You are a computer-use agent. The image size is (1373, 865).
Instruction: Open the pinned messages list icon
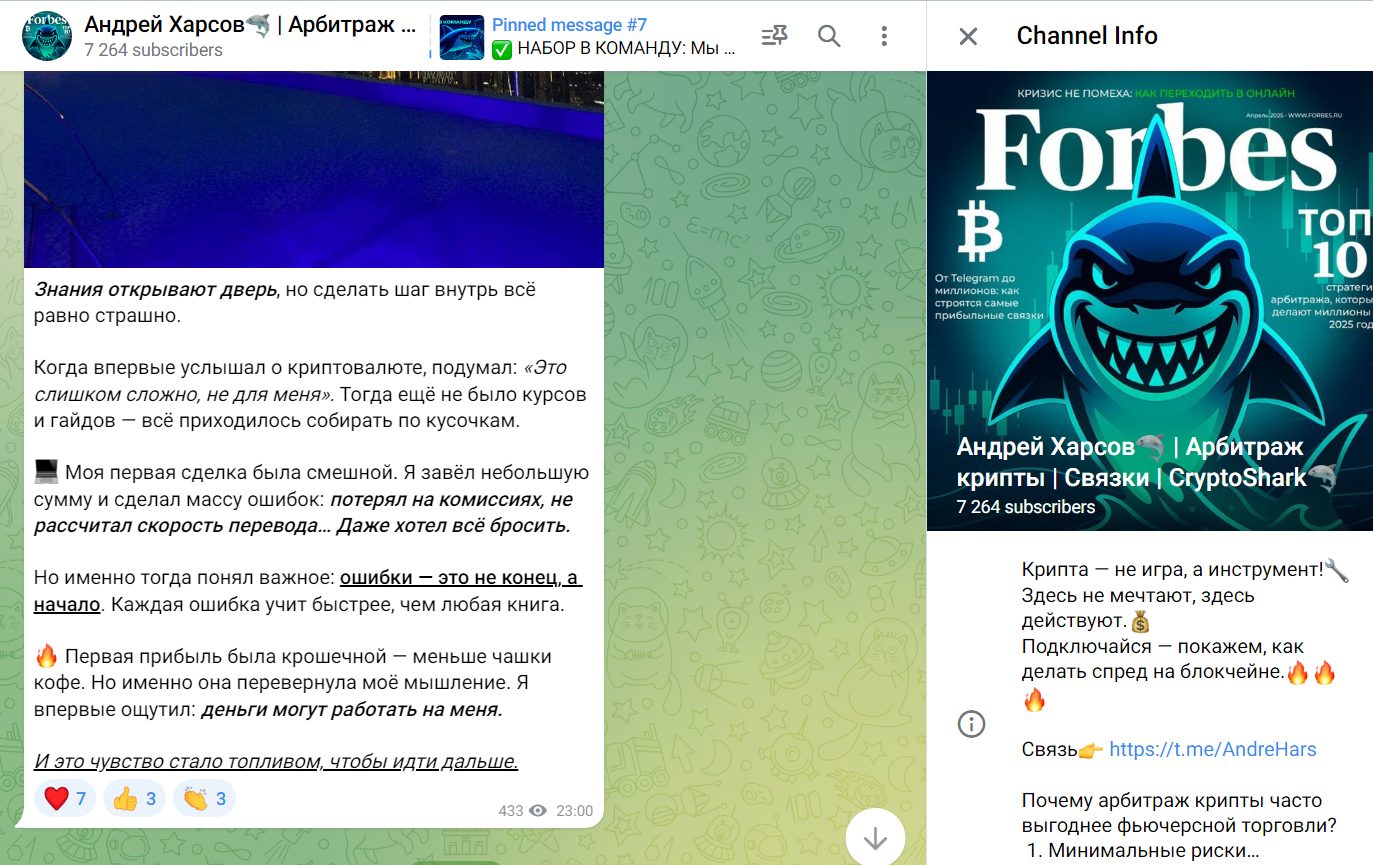[x=774, y=36]
